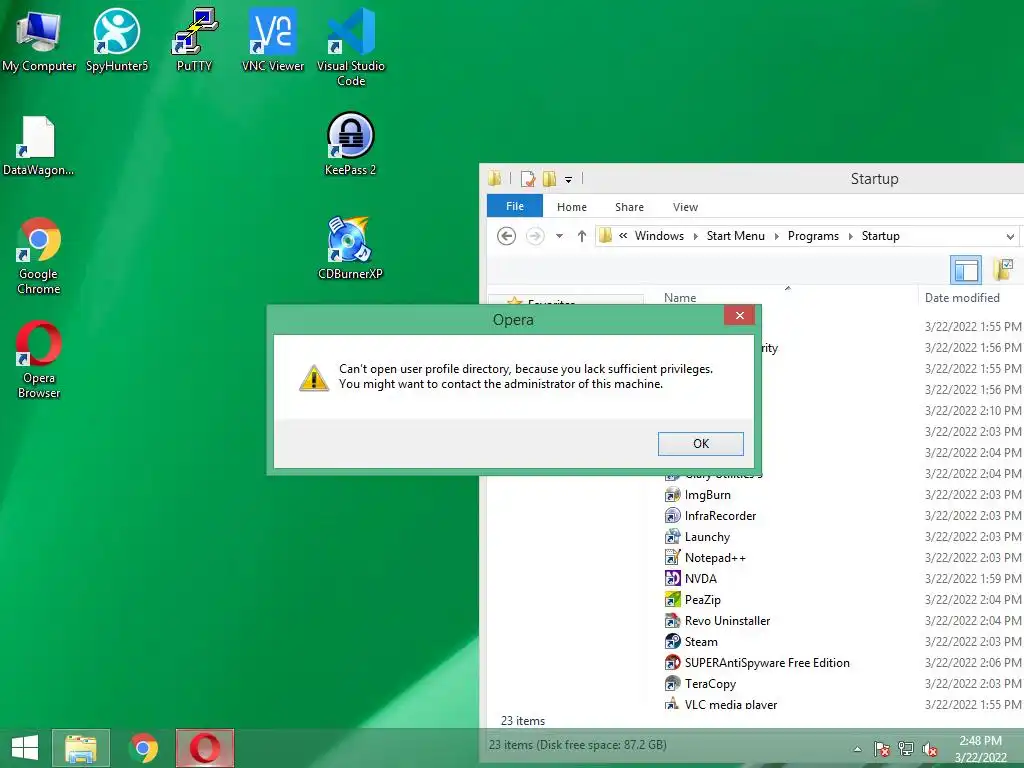Expand the chevron after Programs breadcrumb
The width and height of the screenshot is (1024, 768).
850,236
